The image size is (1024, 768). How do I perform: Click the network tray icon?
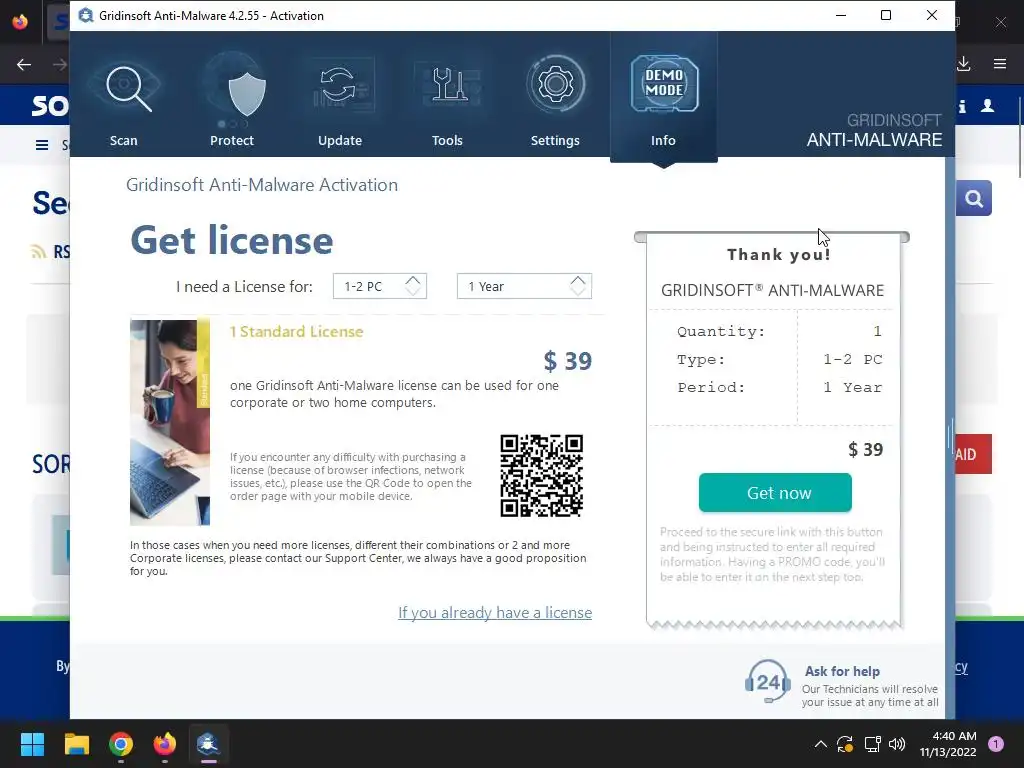(872, 744)
